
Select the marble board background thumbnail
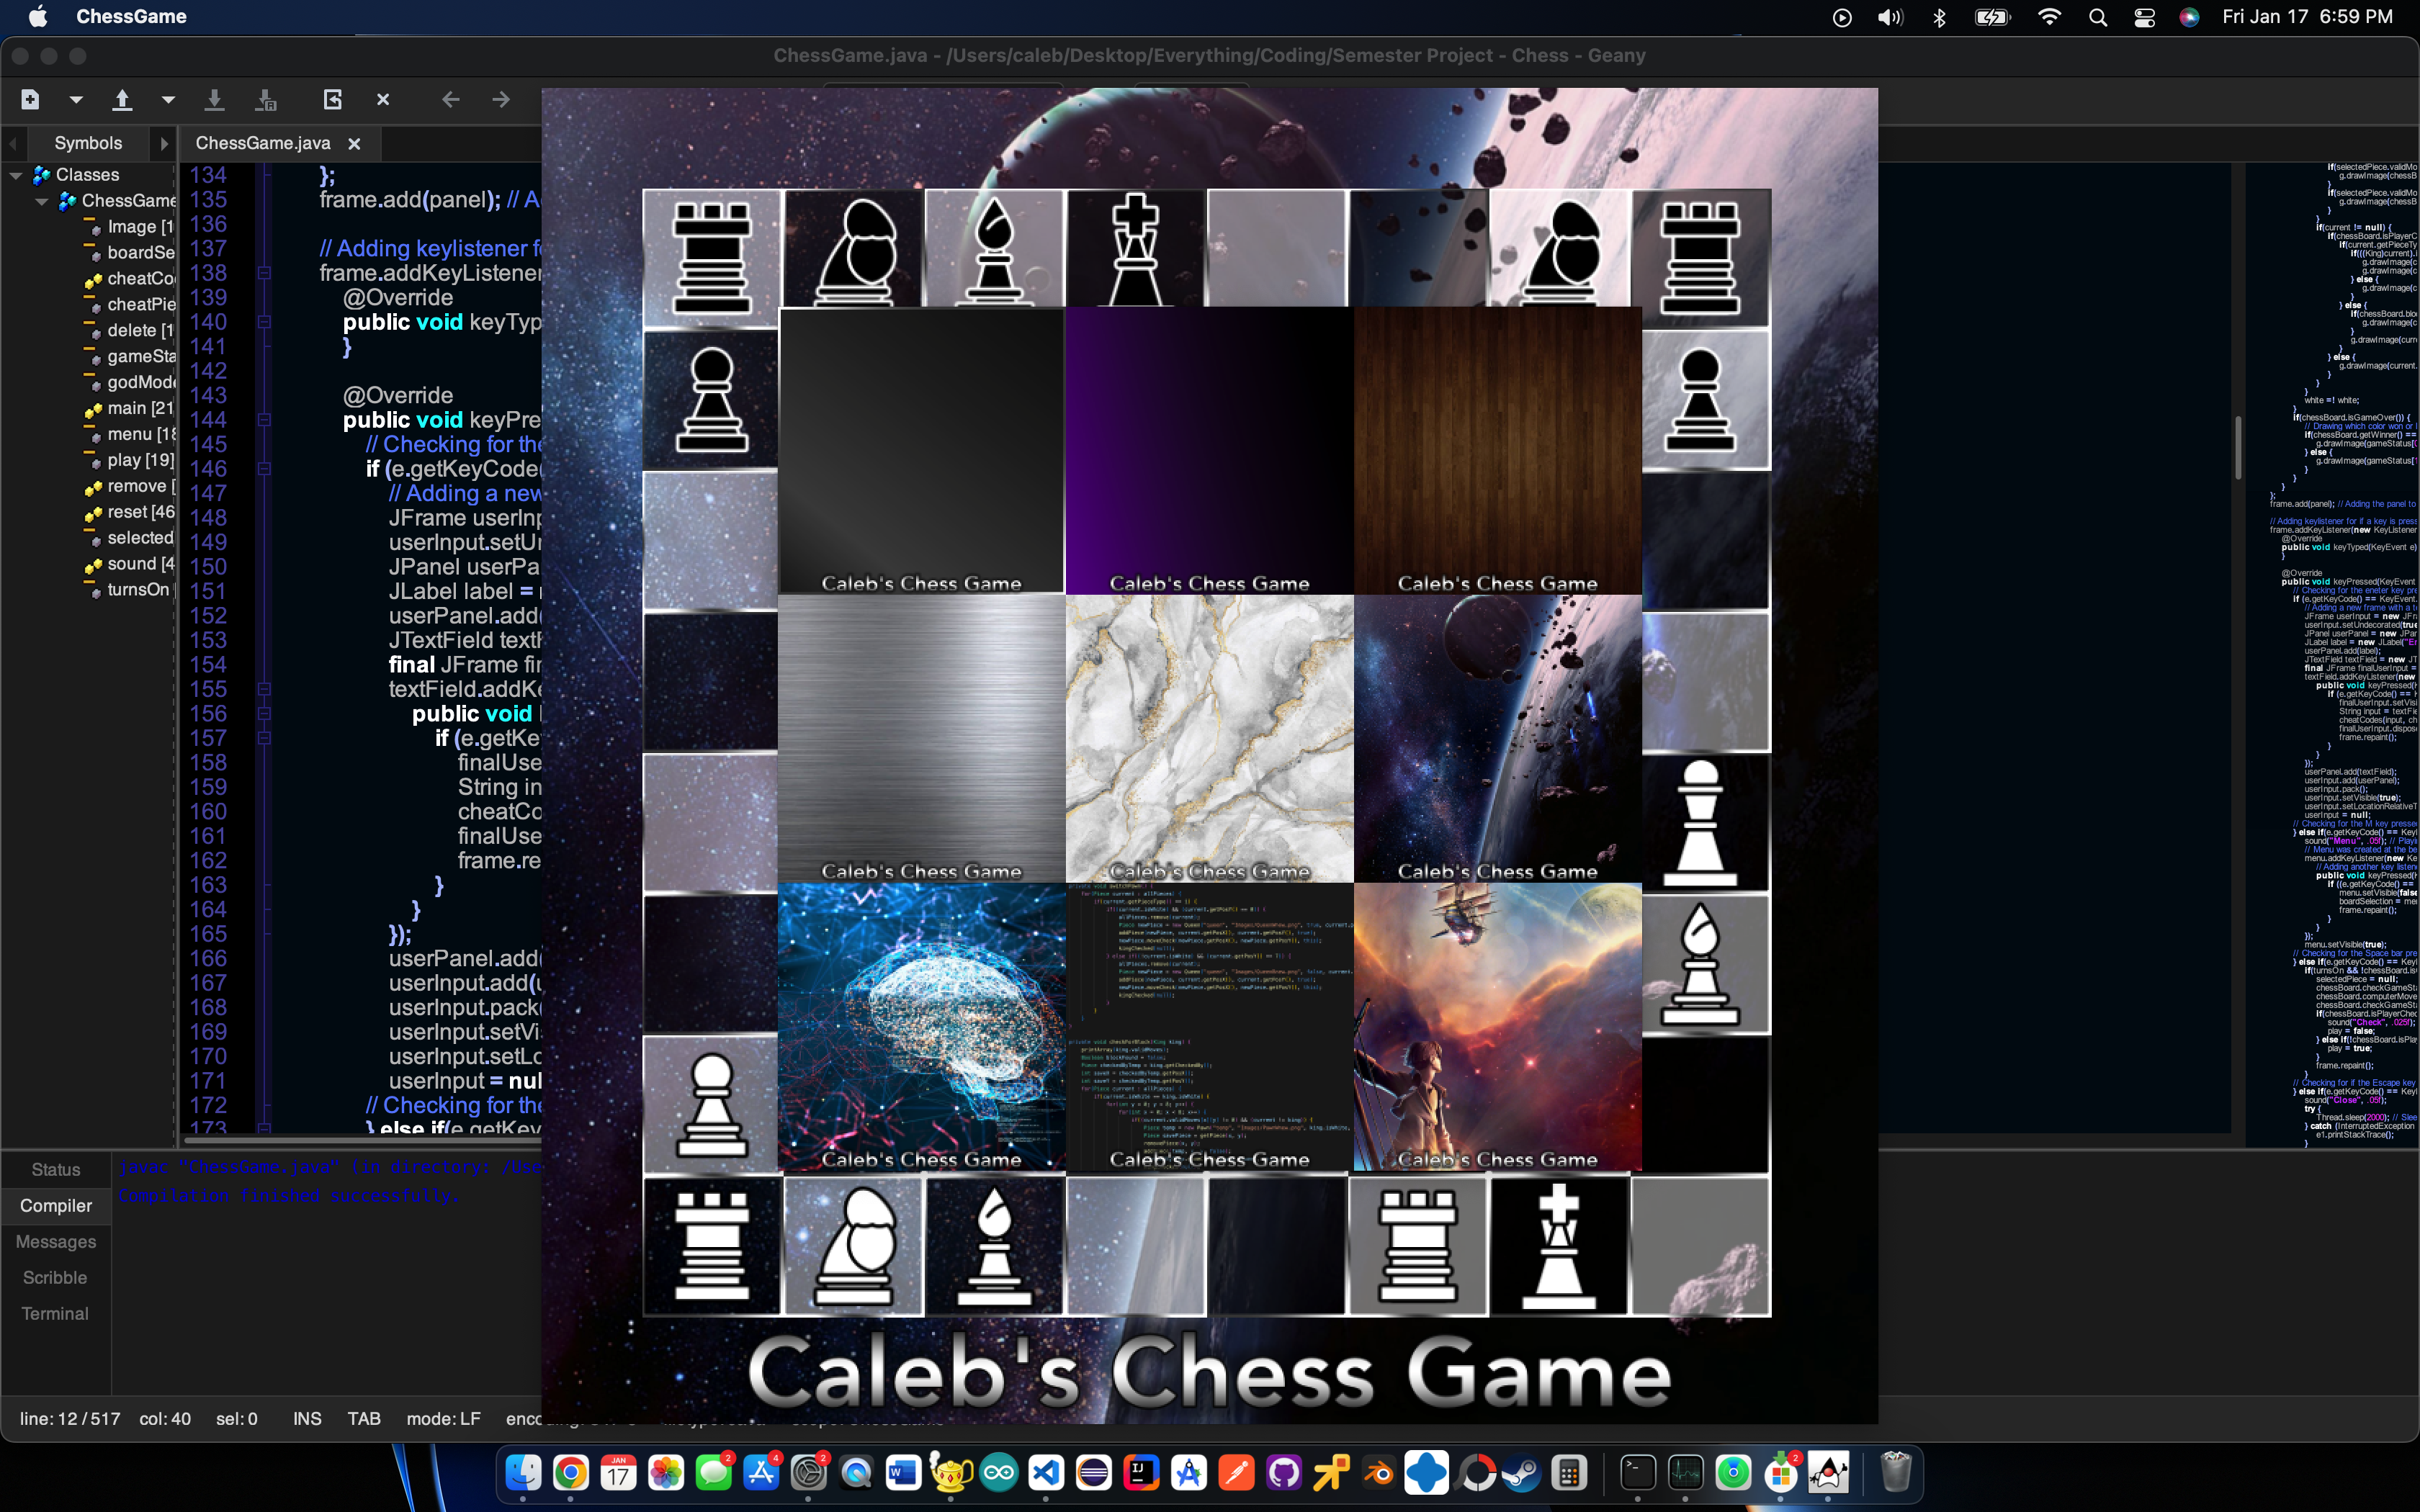click(1209, 739)
